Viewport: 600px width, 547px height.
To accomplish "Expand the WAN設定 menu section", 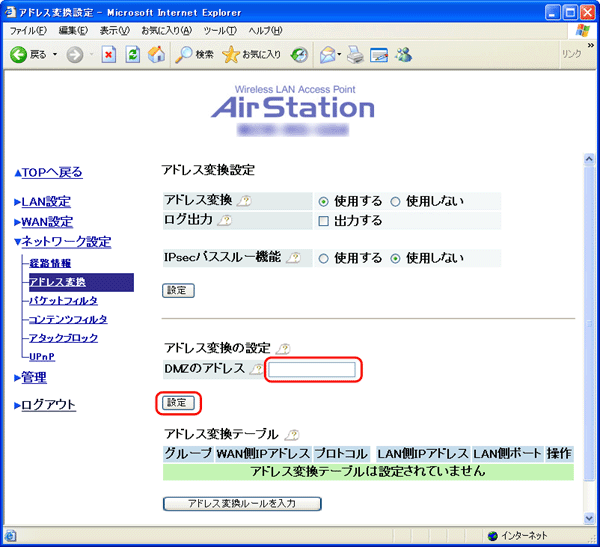I will (x=47, y=222).
